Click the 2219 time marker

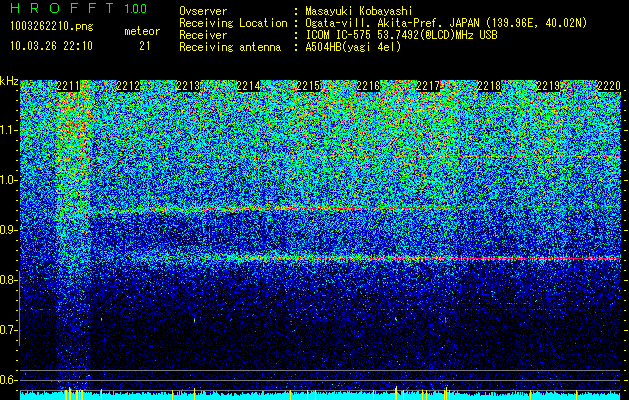point(548,86)
